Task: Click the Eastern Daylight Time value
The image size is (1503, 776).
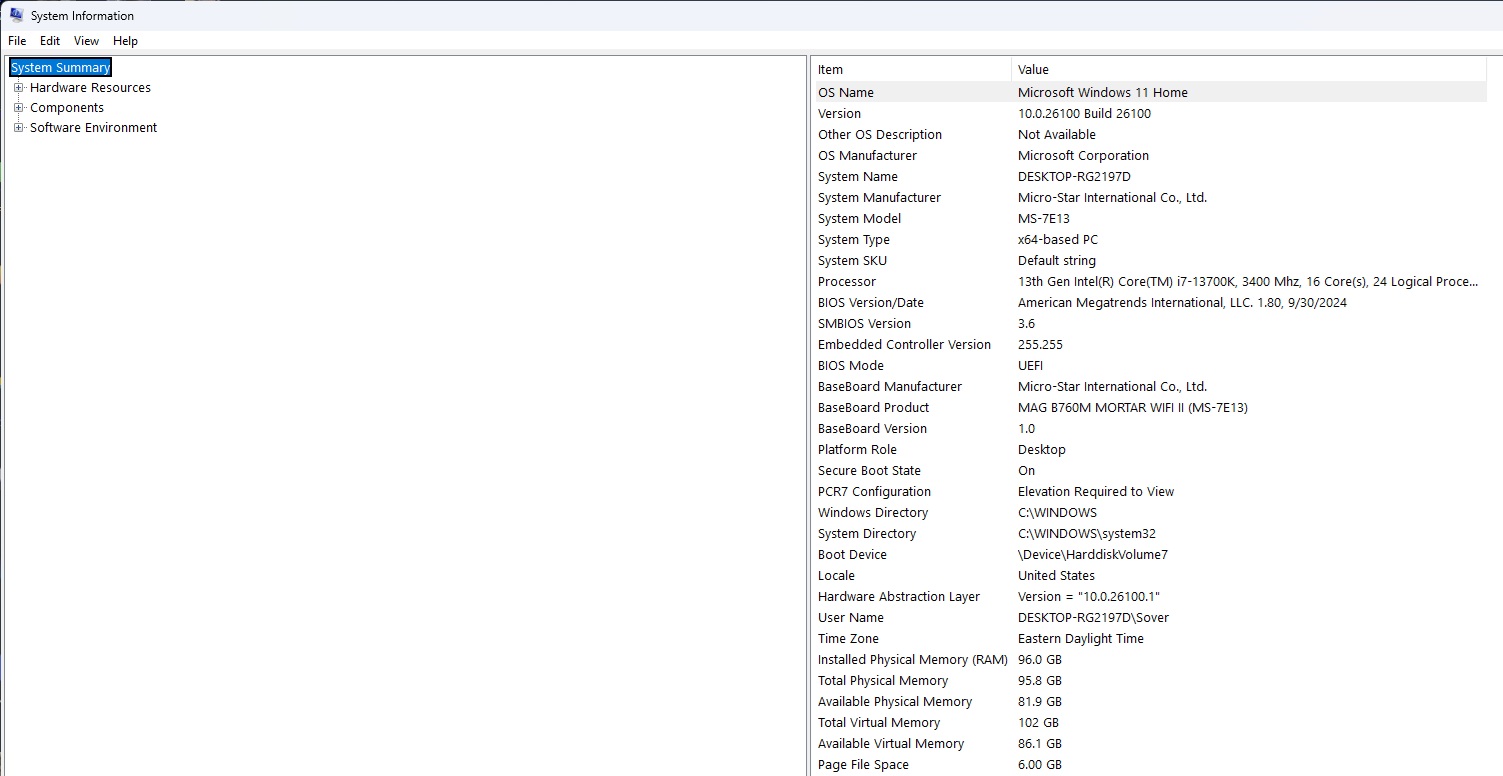Action: [1081, 638]
